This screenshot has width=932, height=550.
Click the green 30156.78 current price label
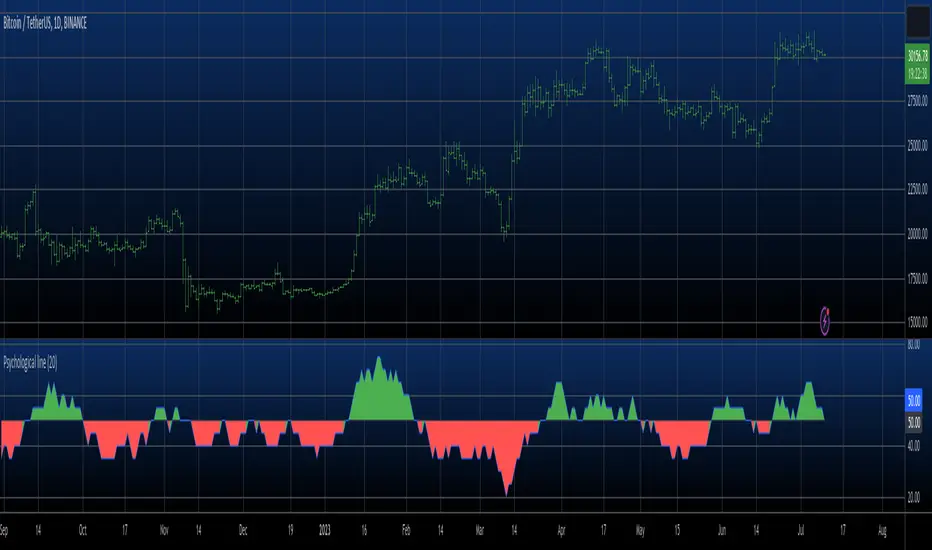pyautogui.click(x=918, y=57)
